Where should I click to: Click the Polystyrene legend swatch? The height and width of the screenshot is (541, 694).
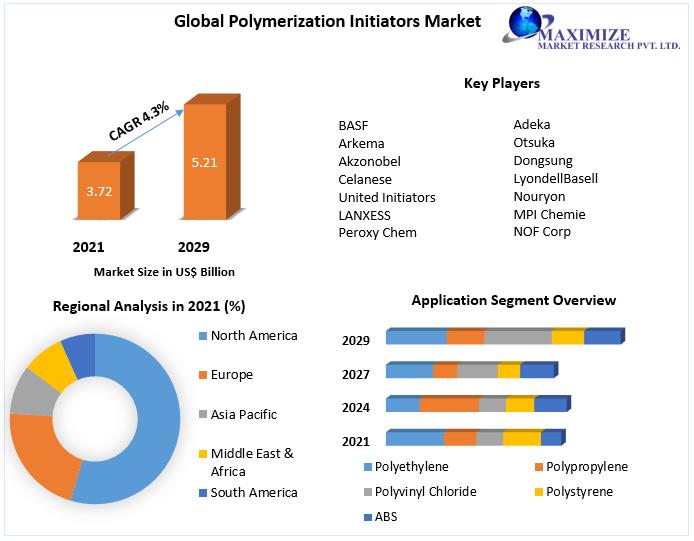coord(539,492)
